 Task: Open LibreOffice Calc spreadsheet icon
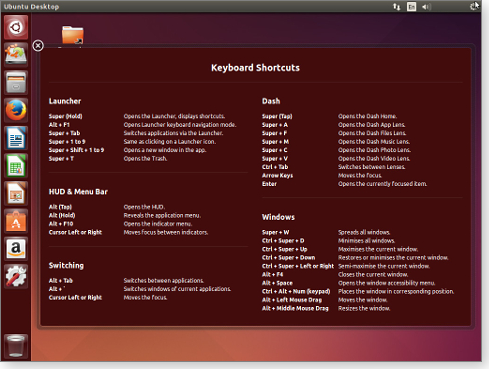16,166
